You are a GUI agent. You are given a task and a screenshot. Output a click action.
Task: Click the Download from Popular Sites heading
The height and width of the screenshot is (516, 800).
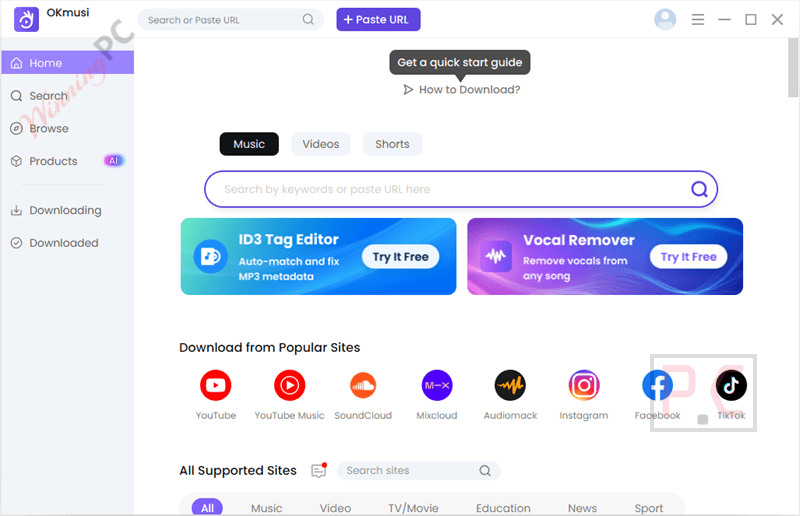(269, 348)
